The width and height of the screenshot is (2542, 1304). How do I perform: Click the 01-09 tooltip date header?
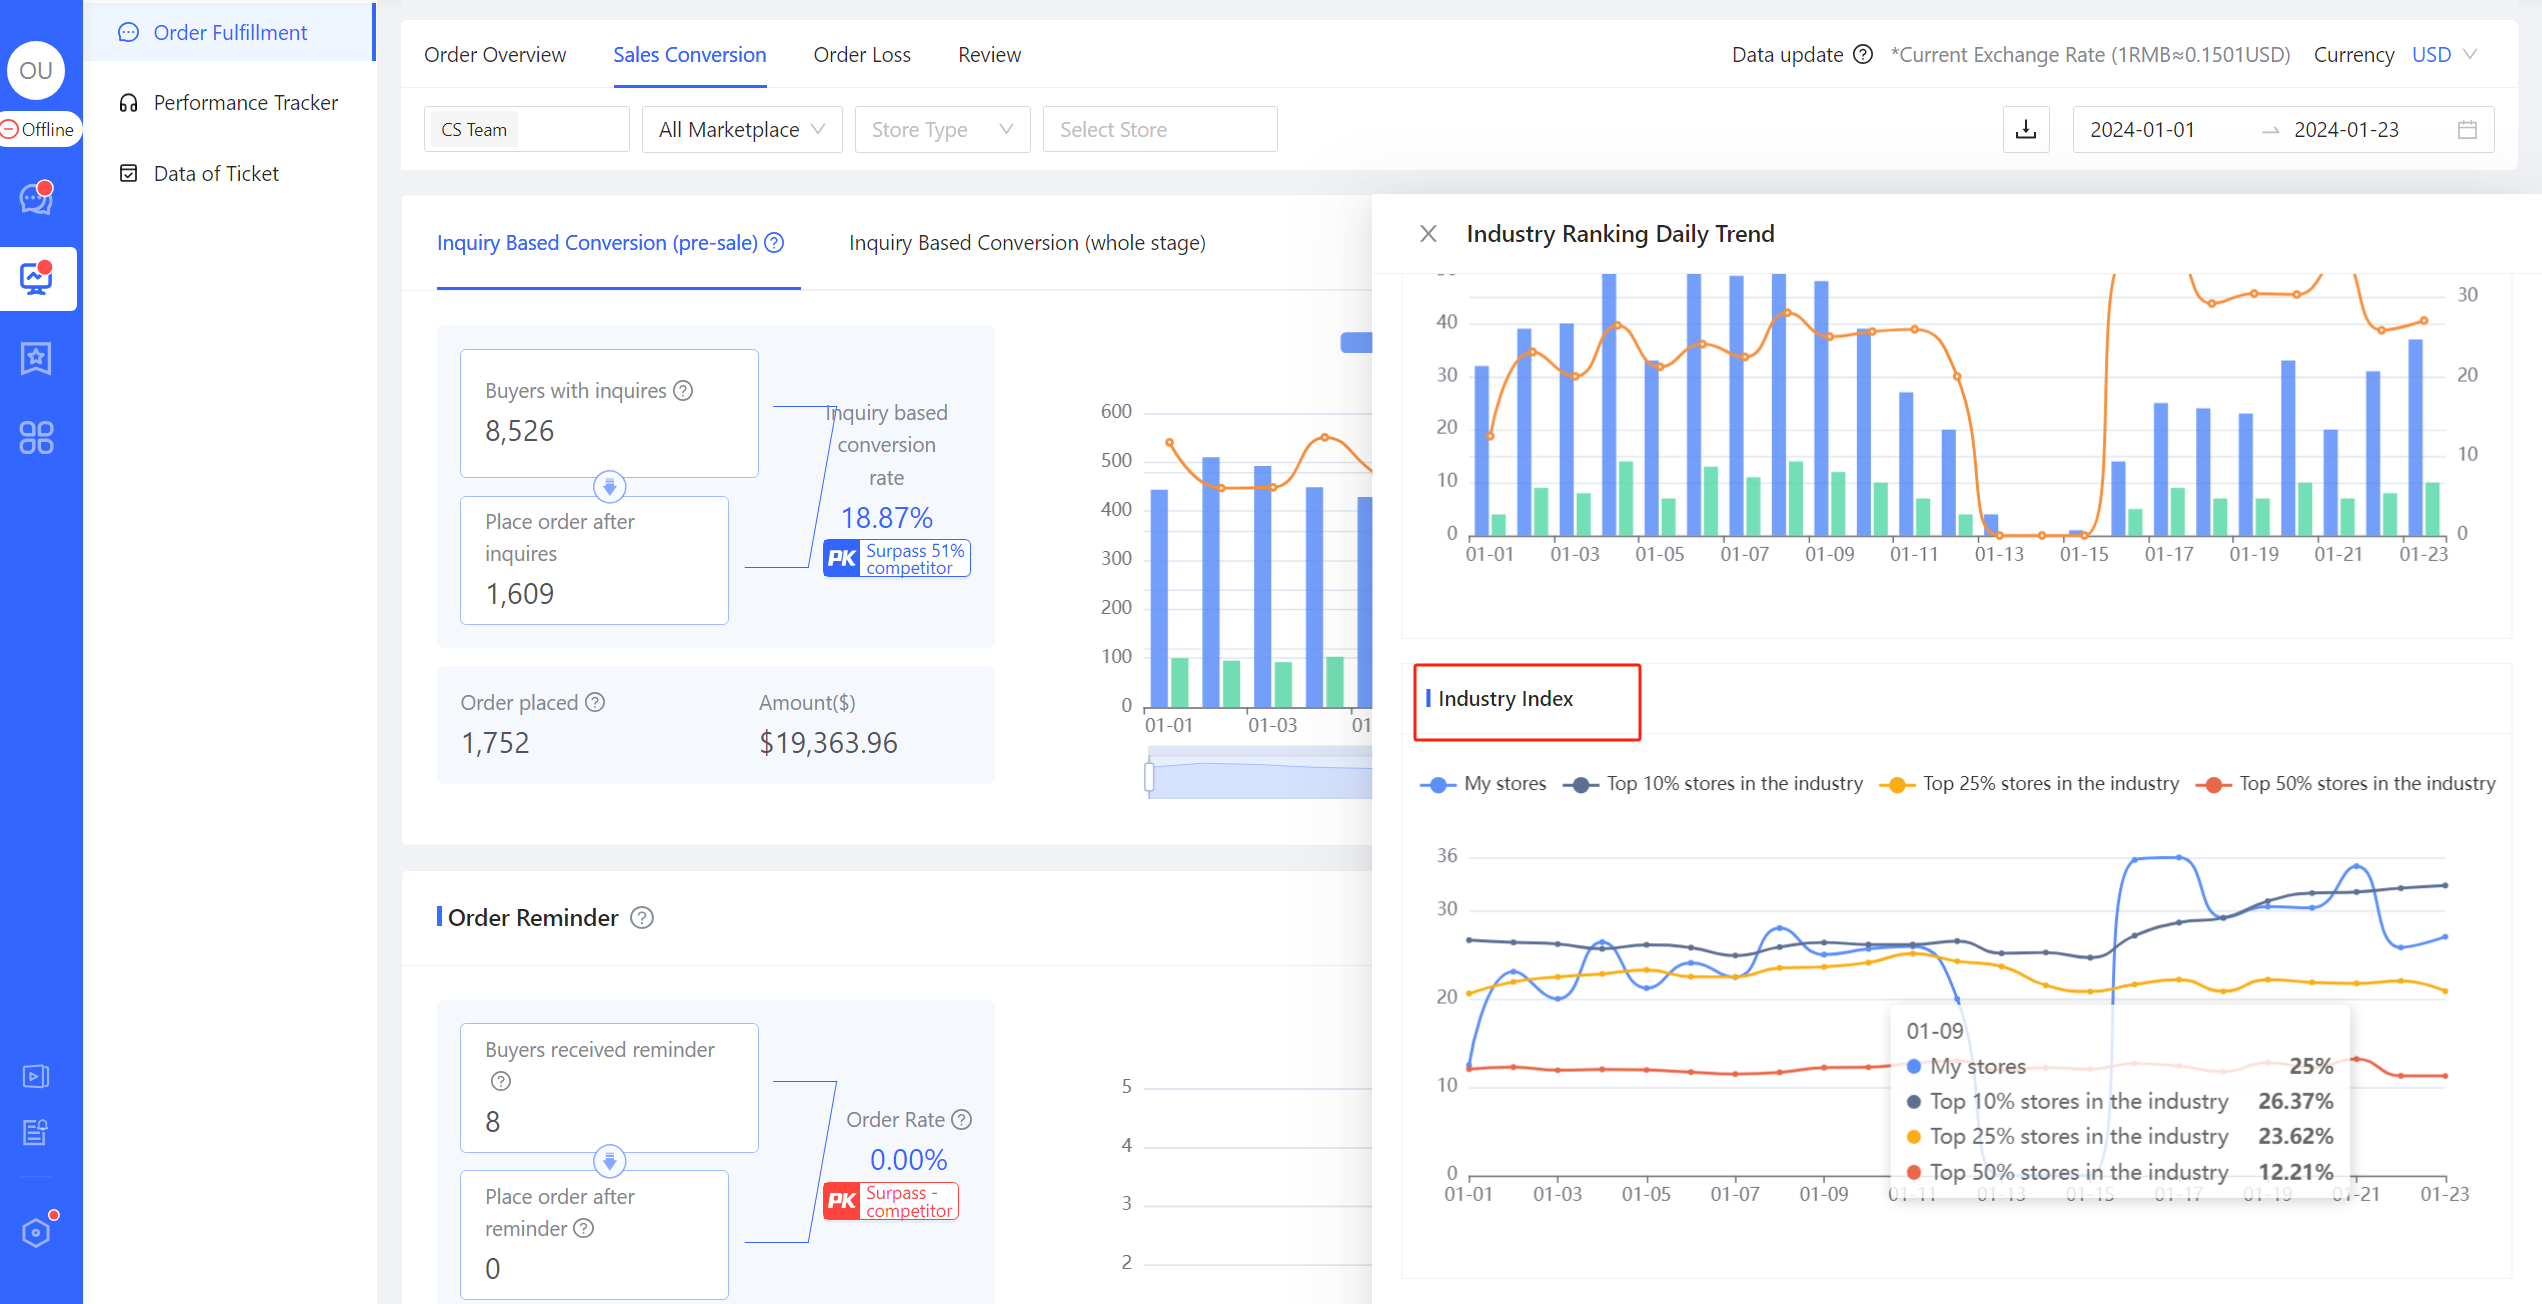point(1935,1031)
